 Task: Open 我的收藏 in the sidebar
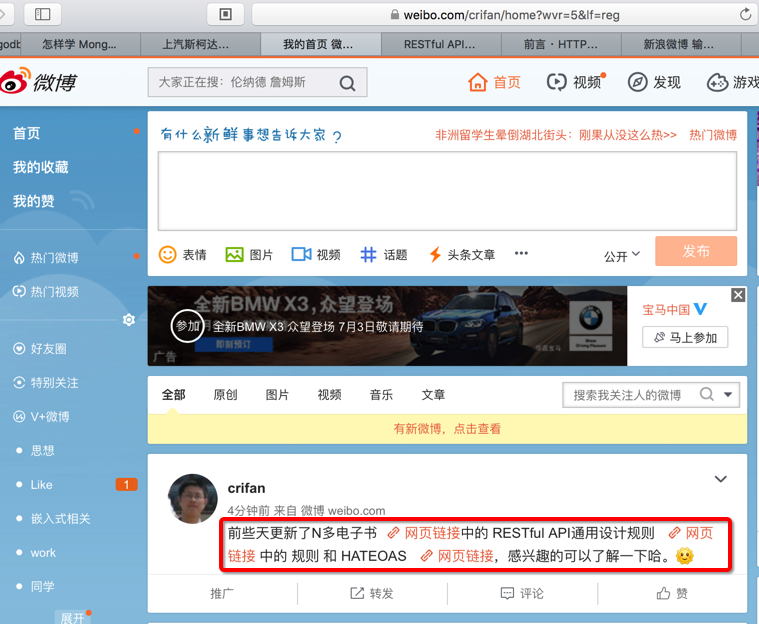pyautogui.click(x=41, y=167)
